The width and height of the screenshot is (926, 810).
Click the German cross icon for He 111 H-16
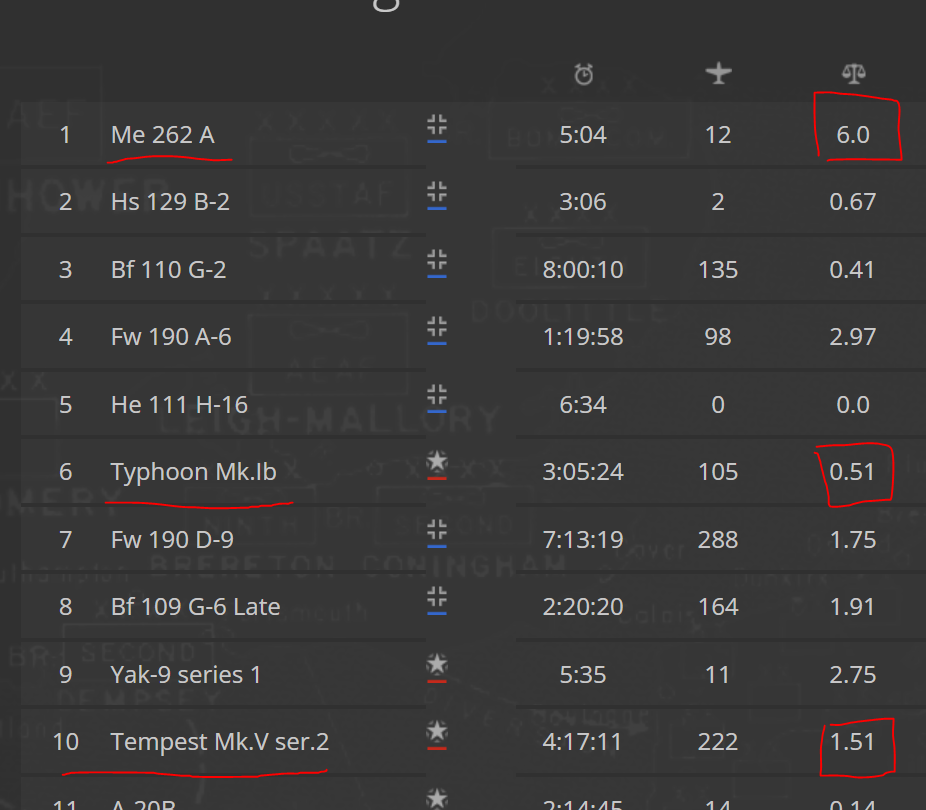(437, 398)
